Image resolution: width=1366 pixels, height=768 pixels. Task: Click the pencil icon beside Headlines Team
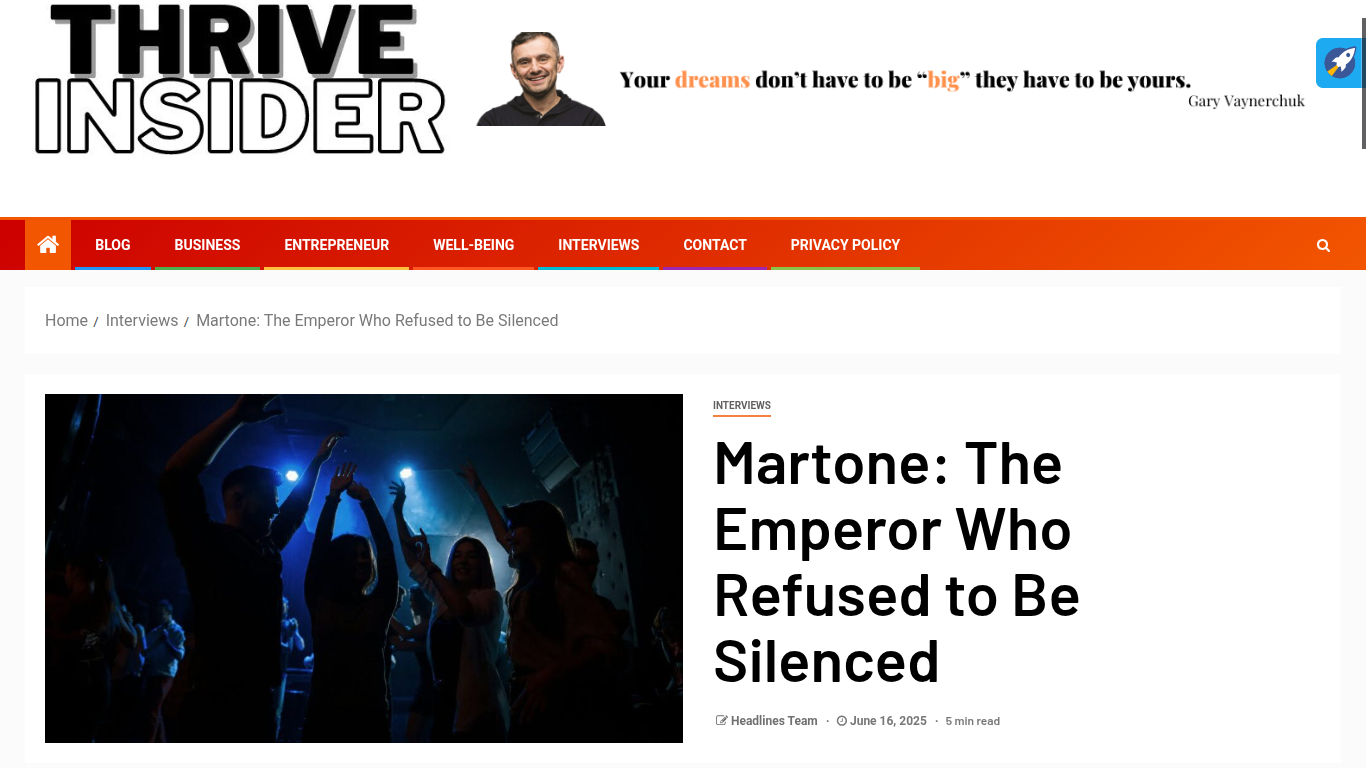pyautogui.click(x=721, y=721)
